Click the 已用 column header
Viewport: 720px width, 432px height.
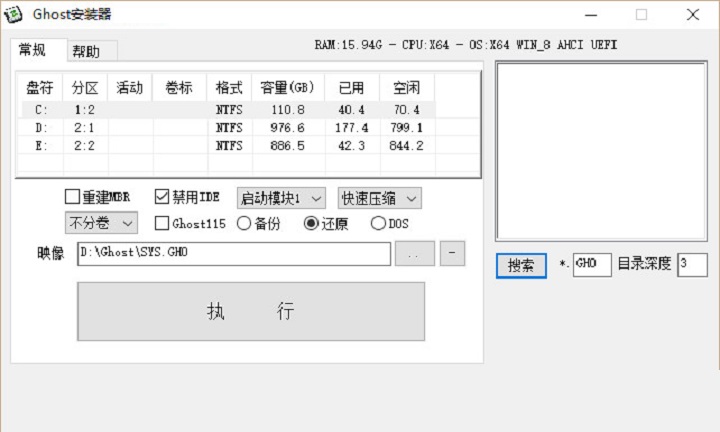tap(352, 87)
